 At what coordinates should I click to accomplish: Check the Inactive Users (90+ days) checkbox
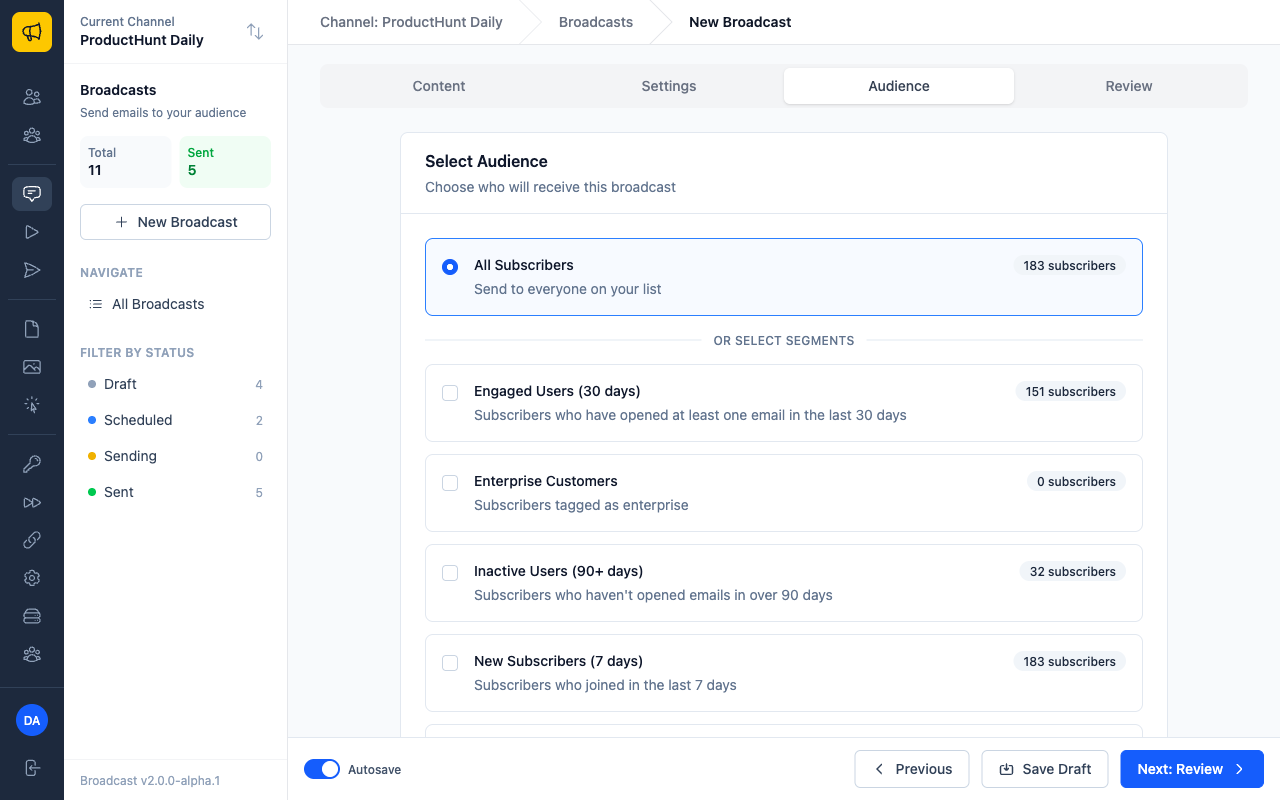click(x=450, y=573)
